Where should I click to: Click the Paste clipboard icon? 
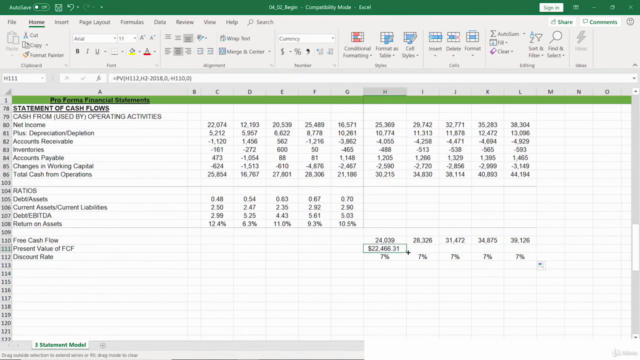(x=12, y=39)
